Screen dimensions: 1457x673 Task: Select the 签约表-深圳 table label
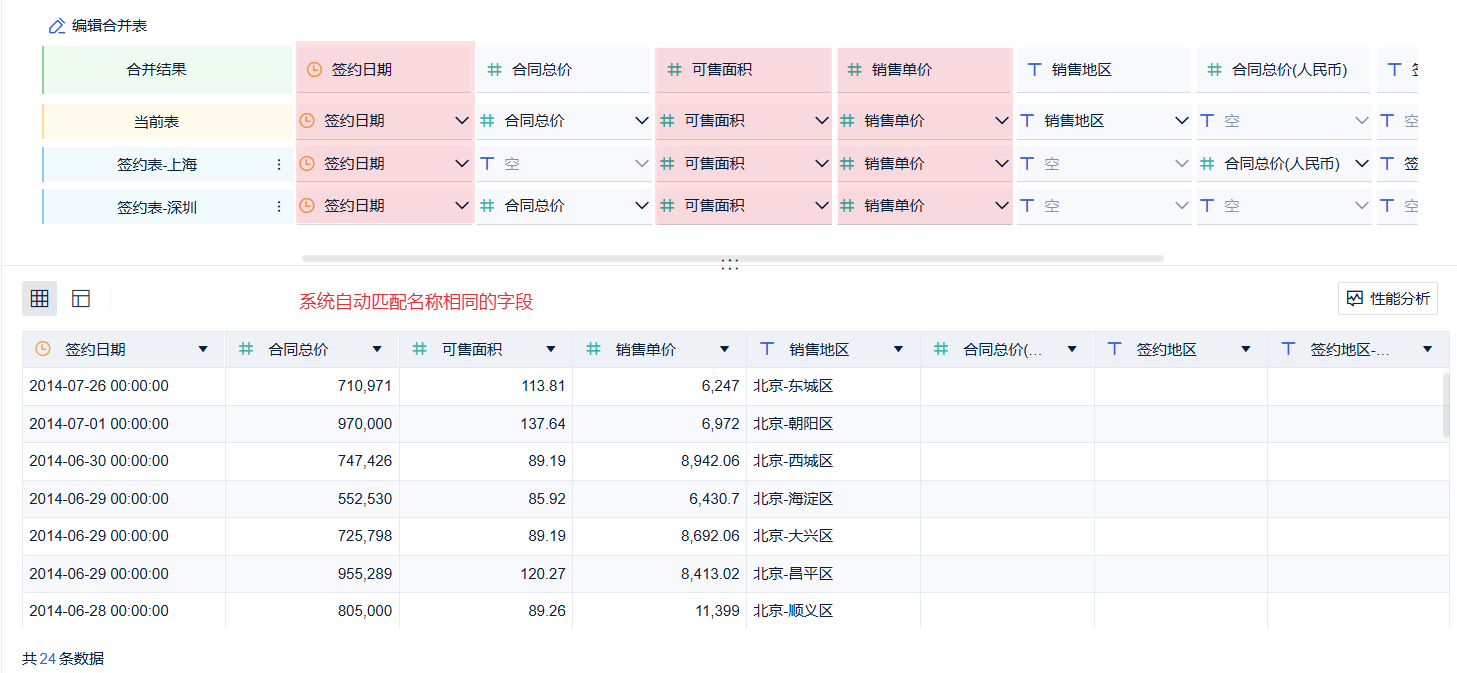tap(157, 207)
